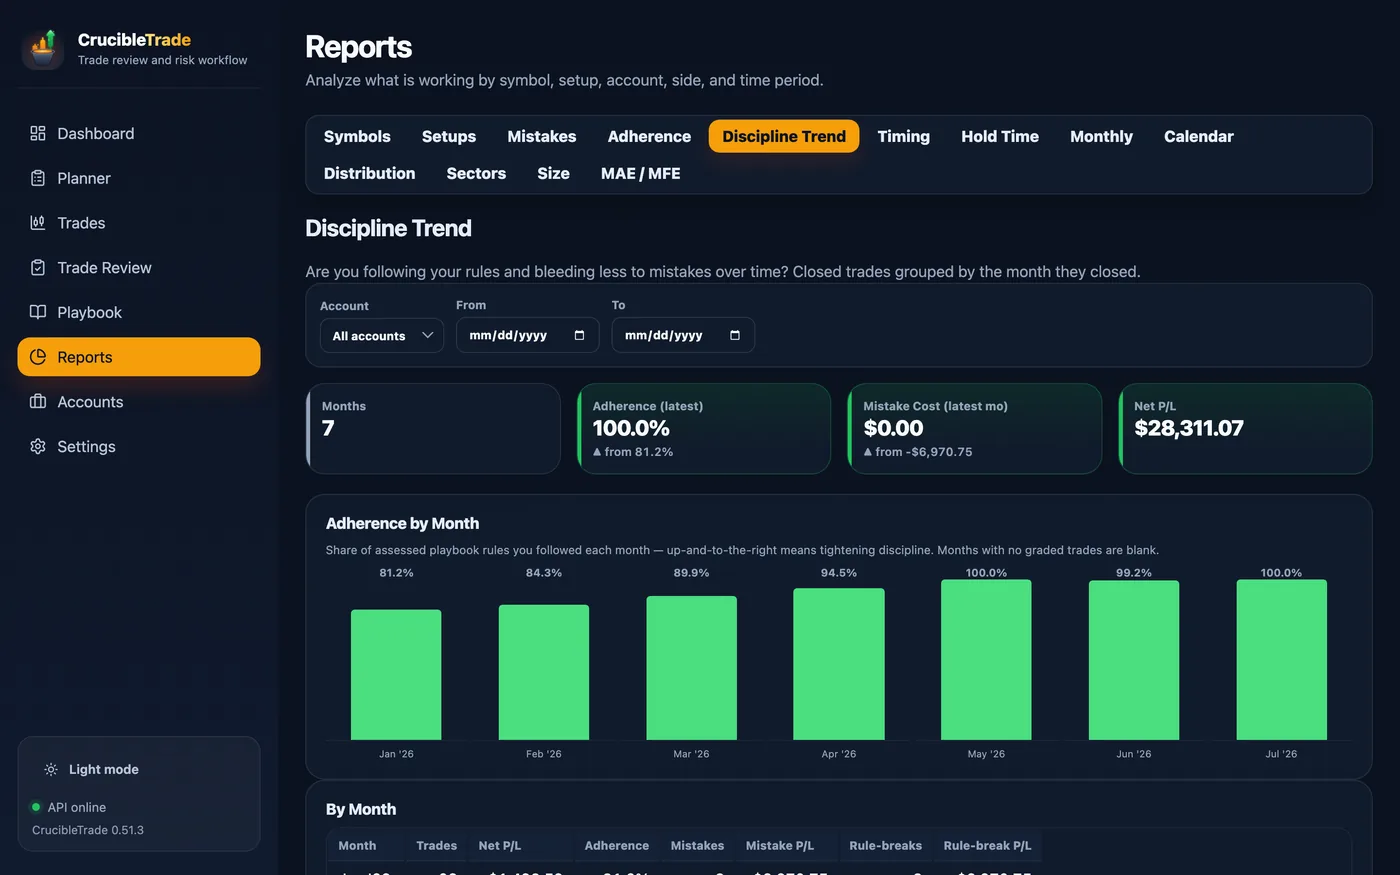
Task: Click the Planner clipboard icon
Action: pyautogui.click(x=38, y=178)
